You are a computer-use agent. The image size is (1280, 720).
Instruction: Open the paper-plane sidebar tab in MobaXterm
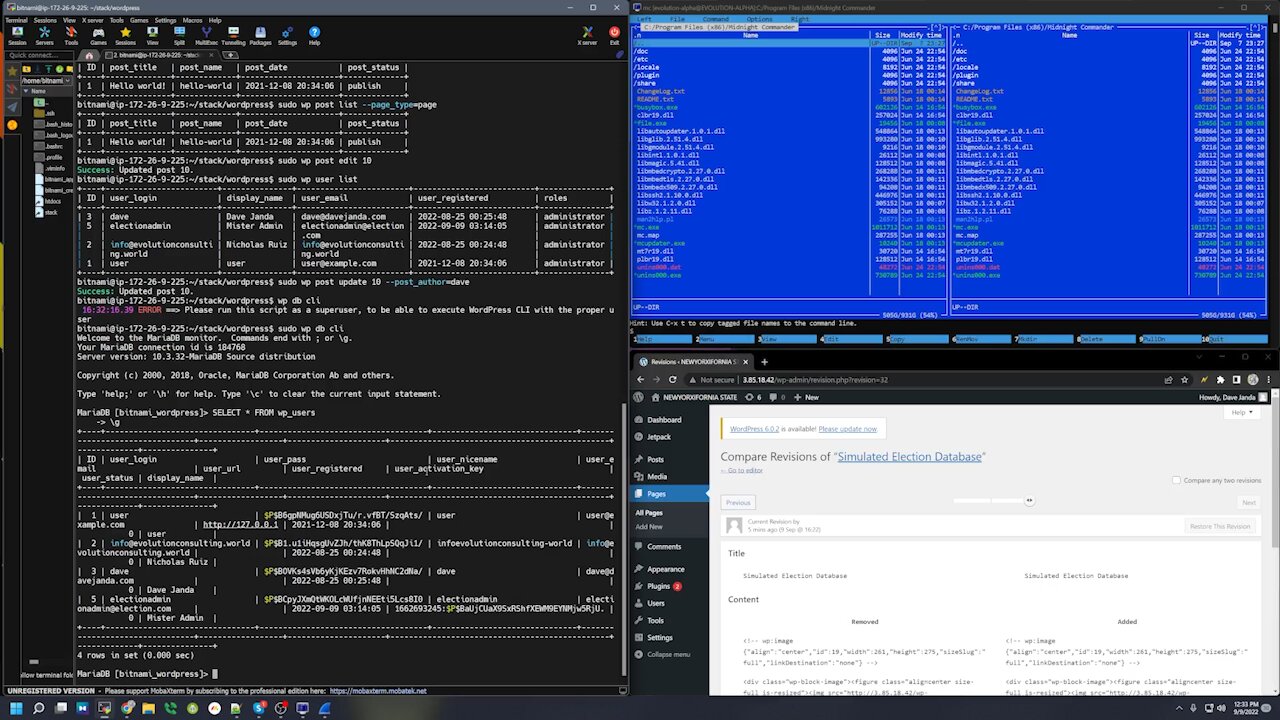tap(12, 107)
